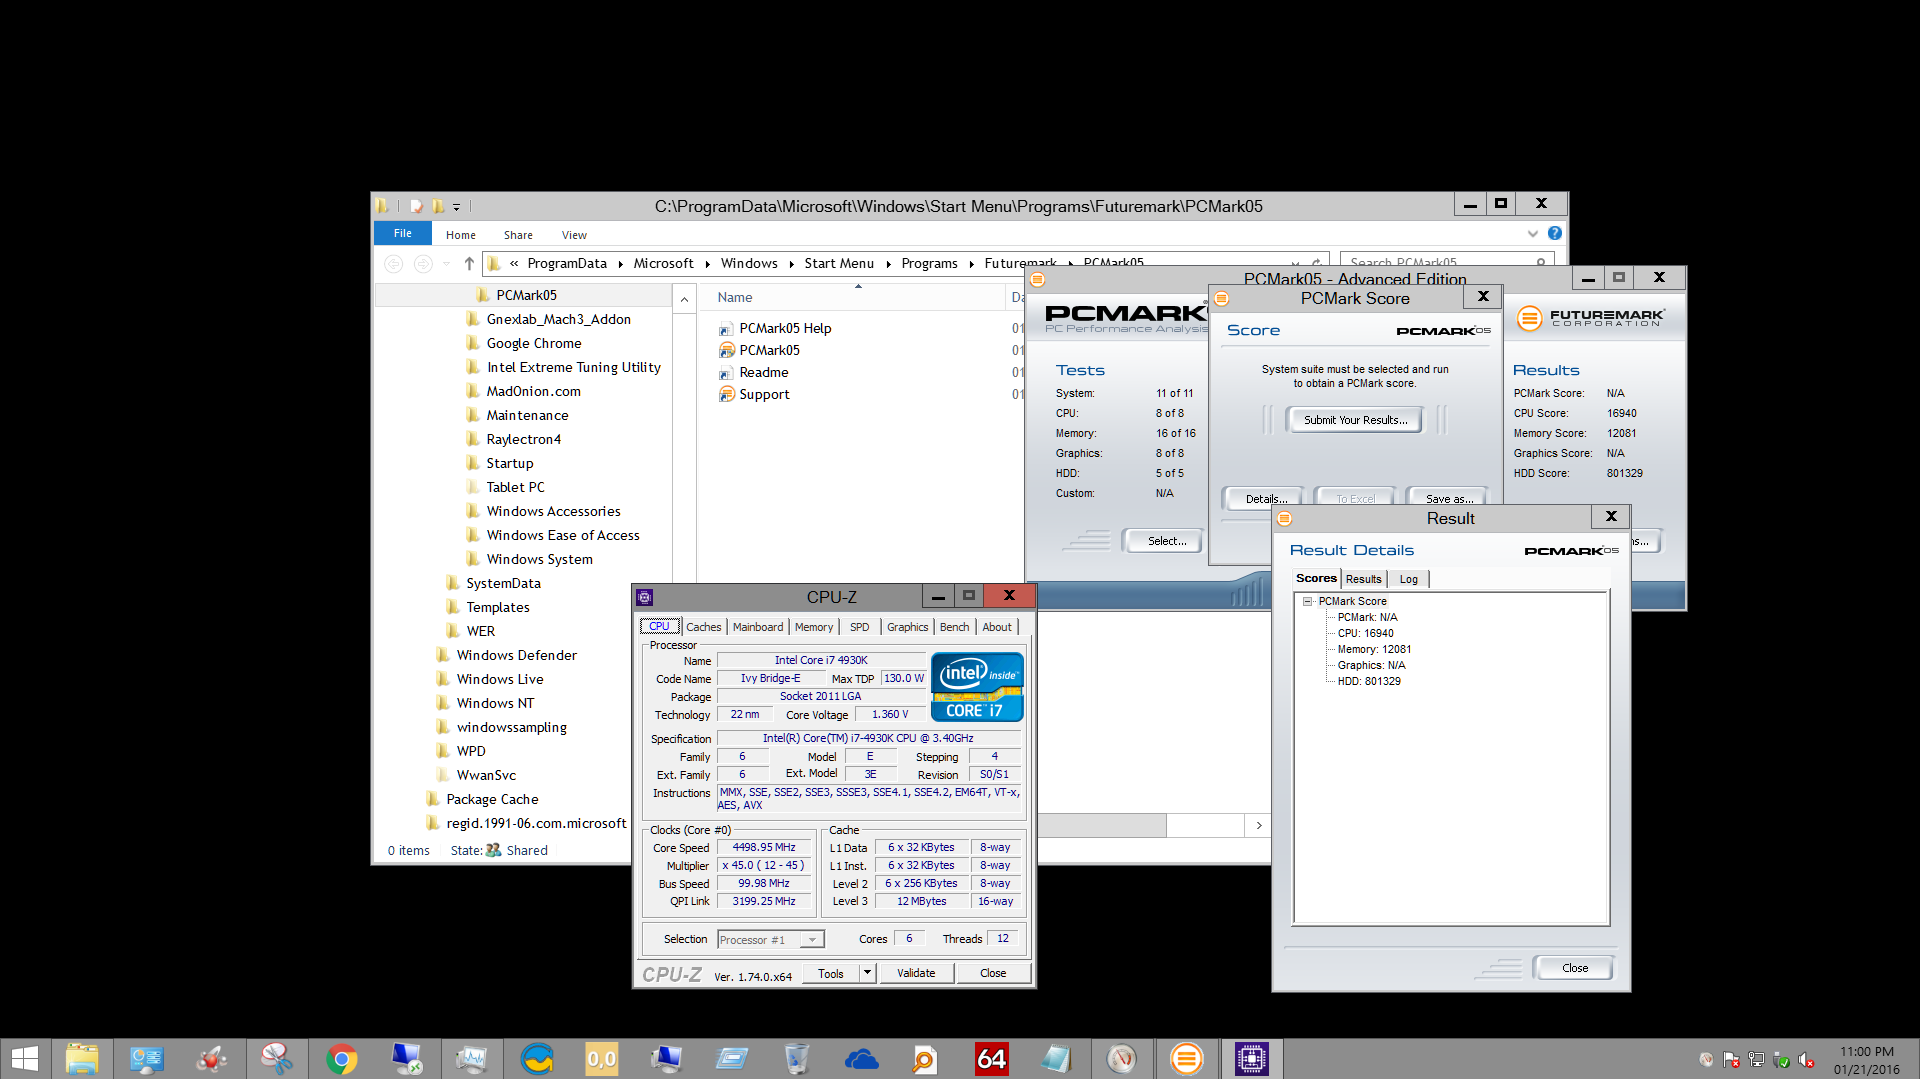Switch to CPU-Z Graphics tab

tap(907, 627)
